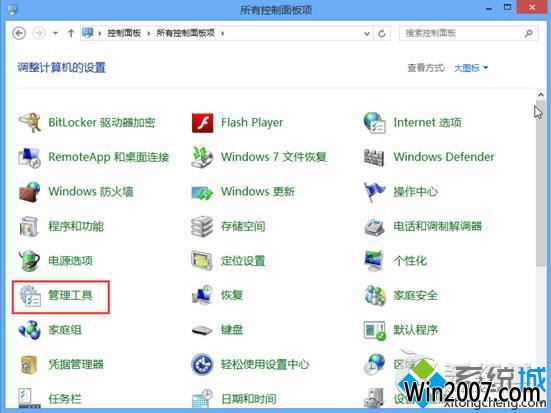The image size is (551, 413).
Task: Click the 默认程序 link text
Action: coord(416,330)
